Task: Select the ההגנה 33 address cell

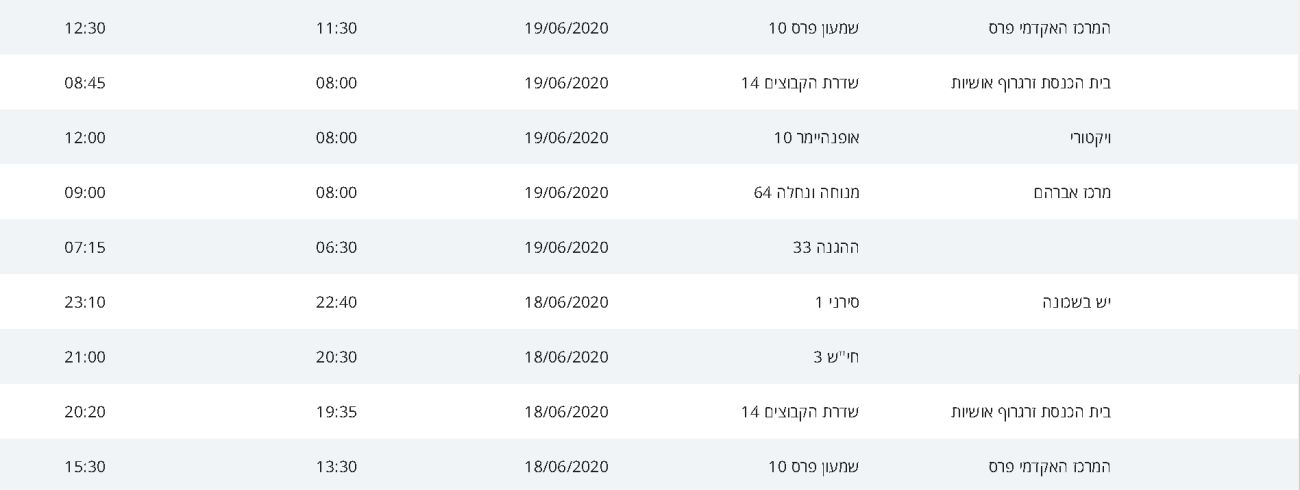Action: [825, 248]
